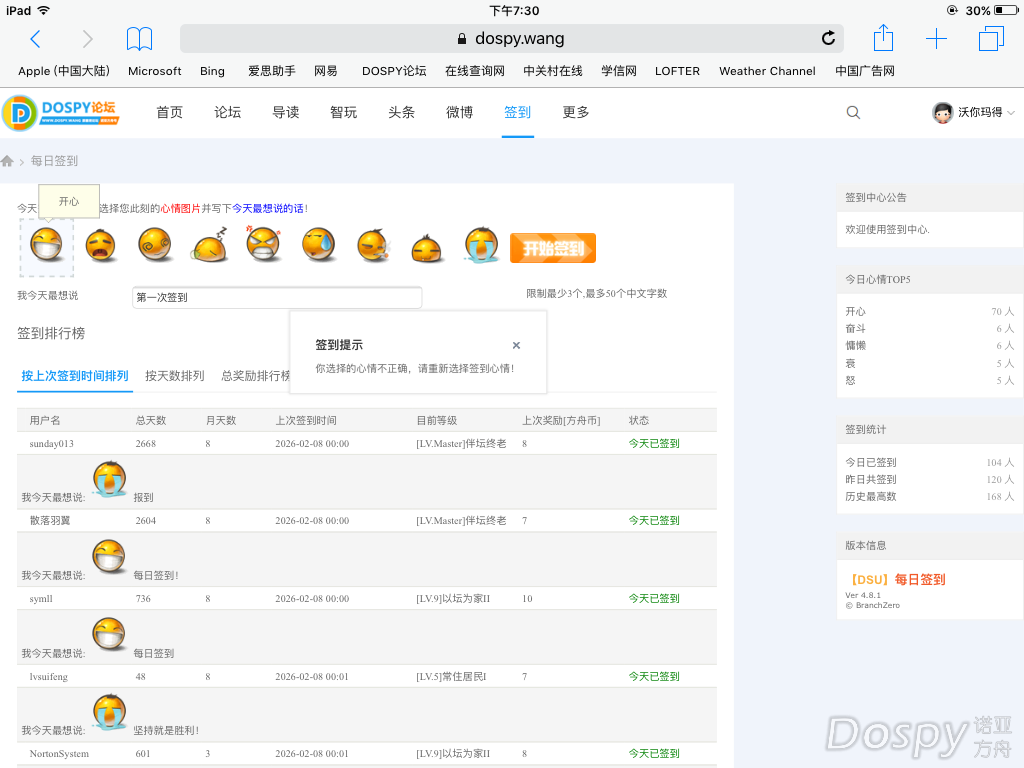Close the 签到提示 popup
Viewport: 1024px width, 768px height.
tap(516, 345)
